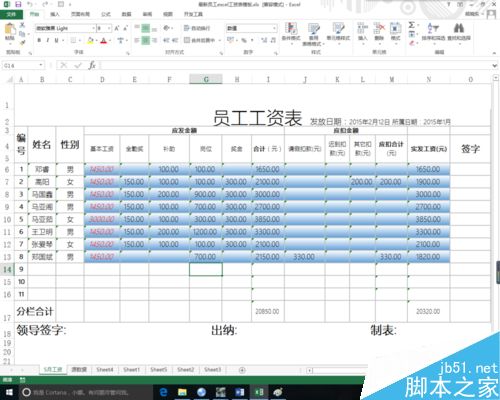Click the Cell Styles icon
This screenshot has height=400, width=500.
338,29
